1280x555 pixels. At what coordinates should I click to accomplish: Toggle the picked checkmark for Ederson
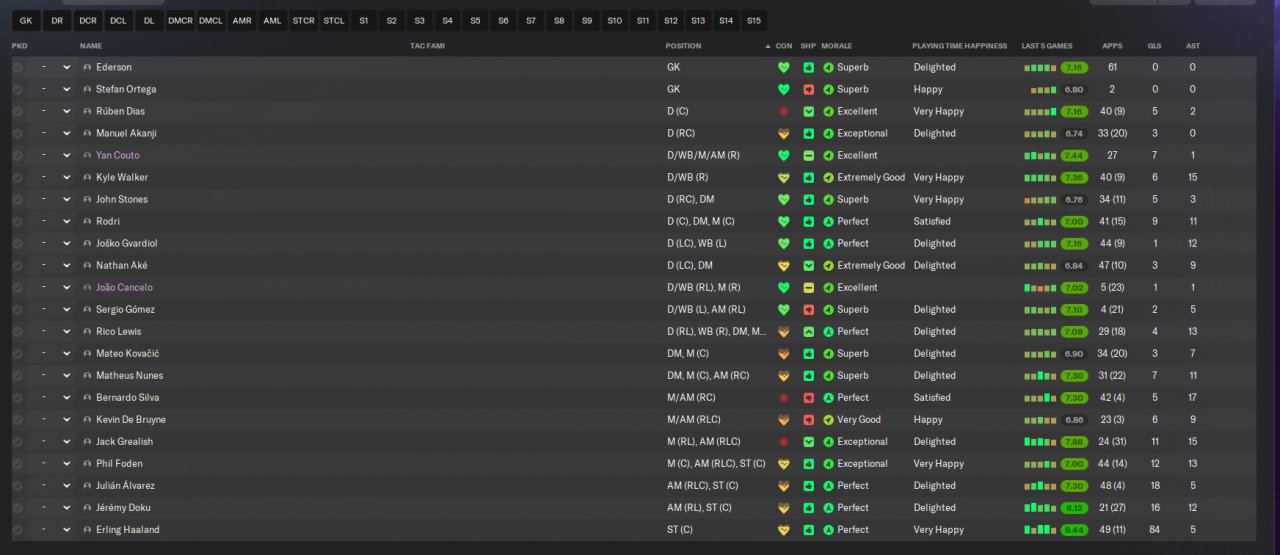[17, 67]
